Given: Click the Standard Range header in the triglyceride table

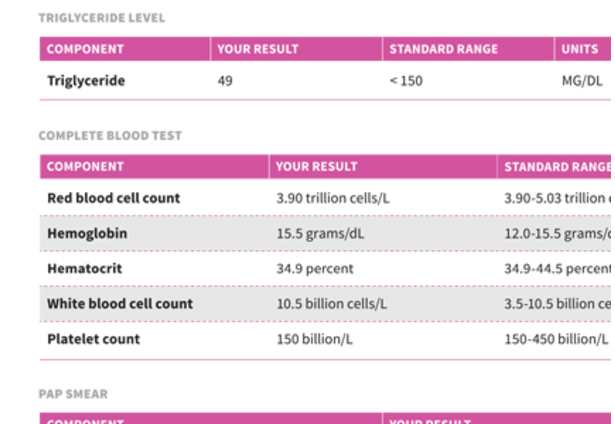Looking at the screenshot, I should [444, 49].
